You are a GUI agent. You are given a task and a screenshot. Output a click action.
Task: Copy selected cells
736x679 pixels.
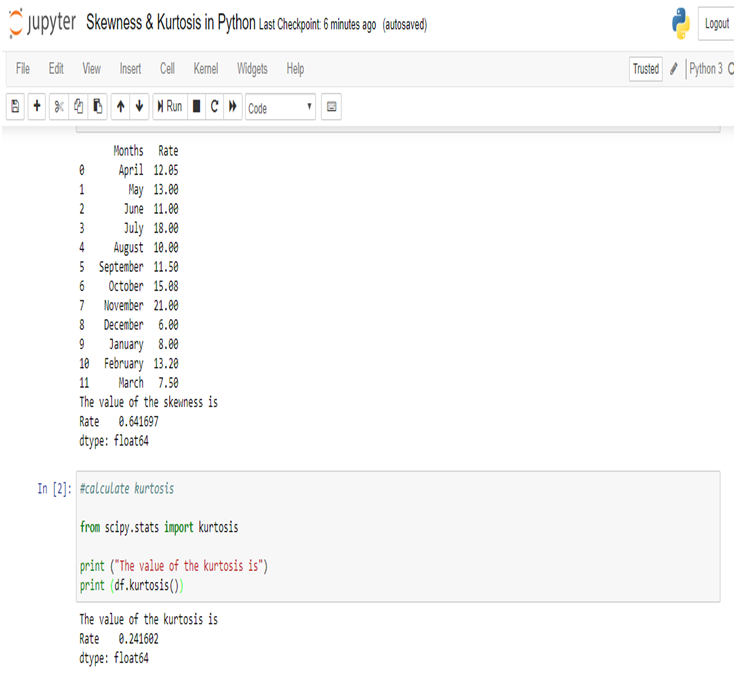[78, 107]
